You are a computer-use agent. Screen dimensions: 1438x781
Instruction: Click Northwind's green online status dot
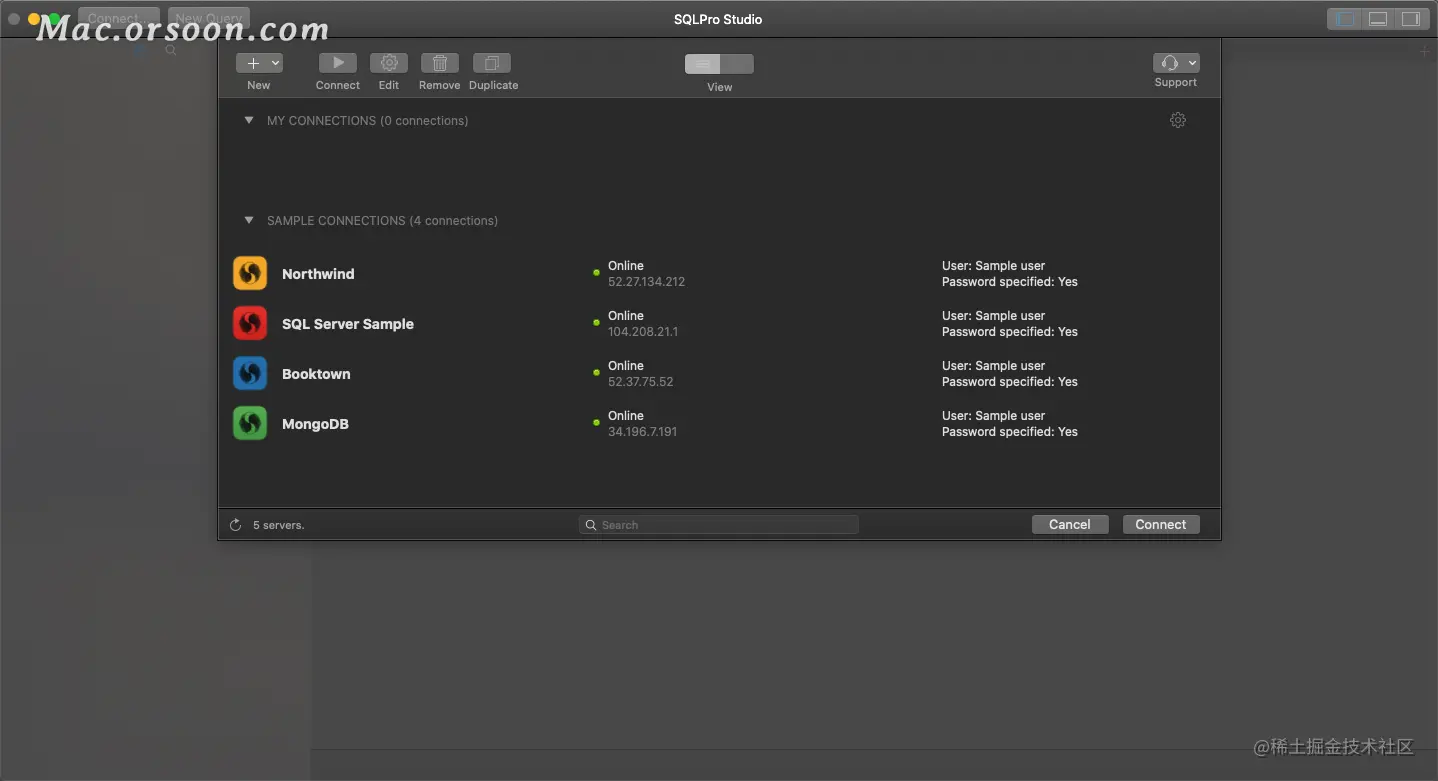[597, 272]
